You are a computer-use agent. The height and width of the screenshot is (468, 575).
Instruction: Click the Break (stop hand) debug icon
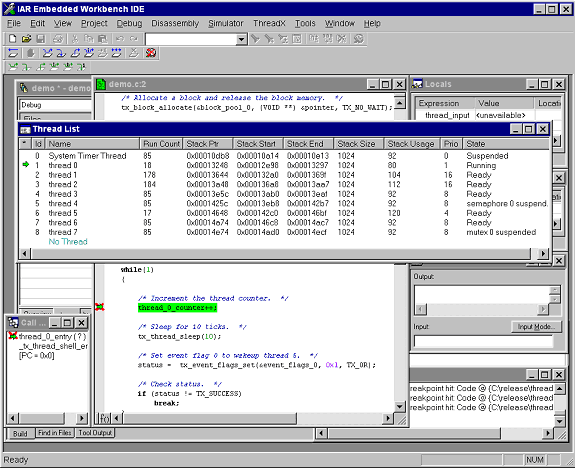(x=31, y=53)
